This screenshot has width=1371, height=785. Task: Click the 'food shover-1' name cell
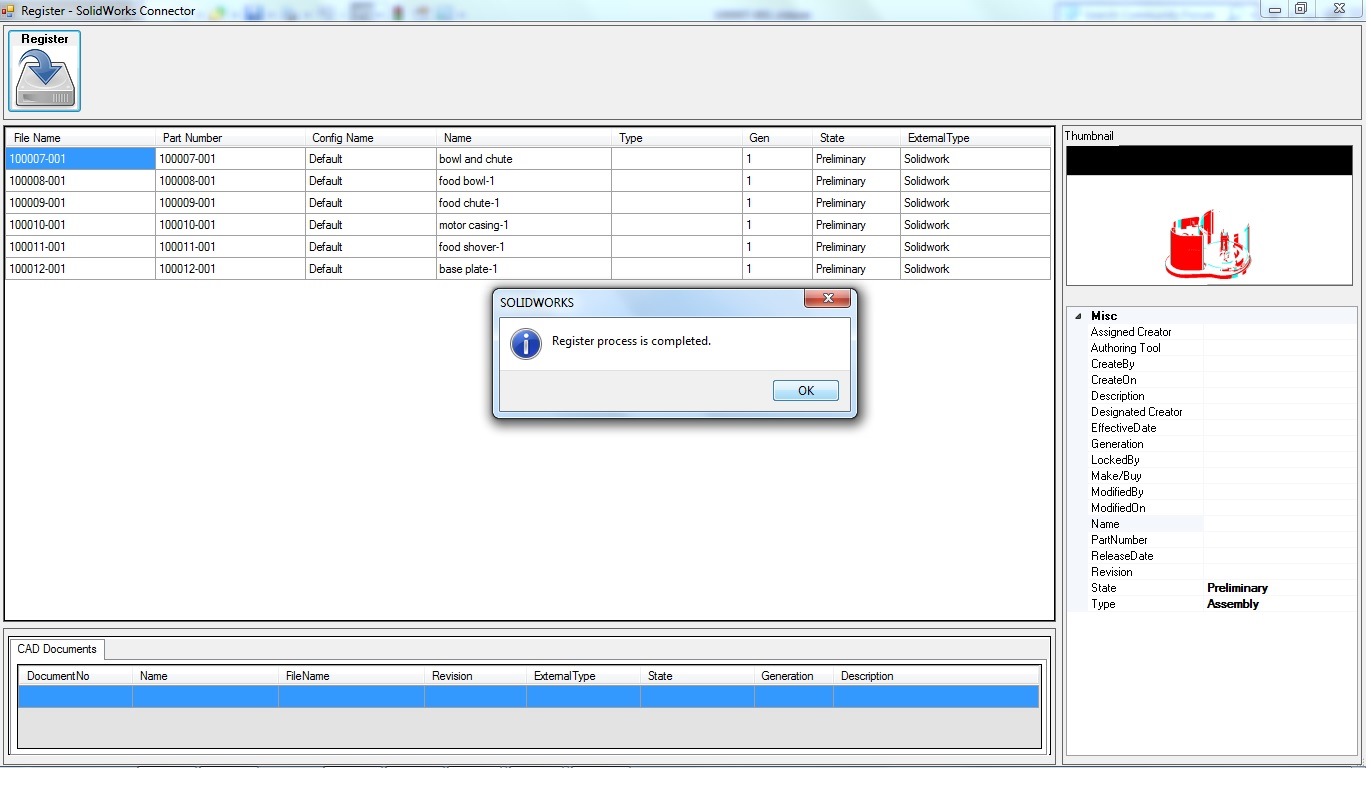click(x=524, y=247)
